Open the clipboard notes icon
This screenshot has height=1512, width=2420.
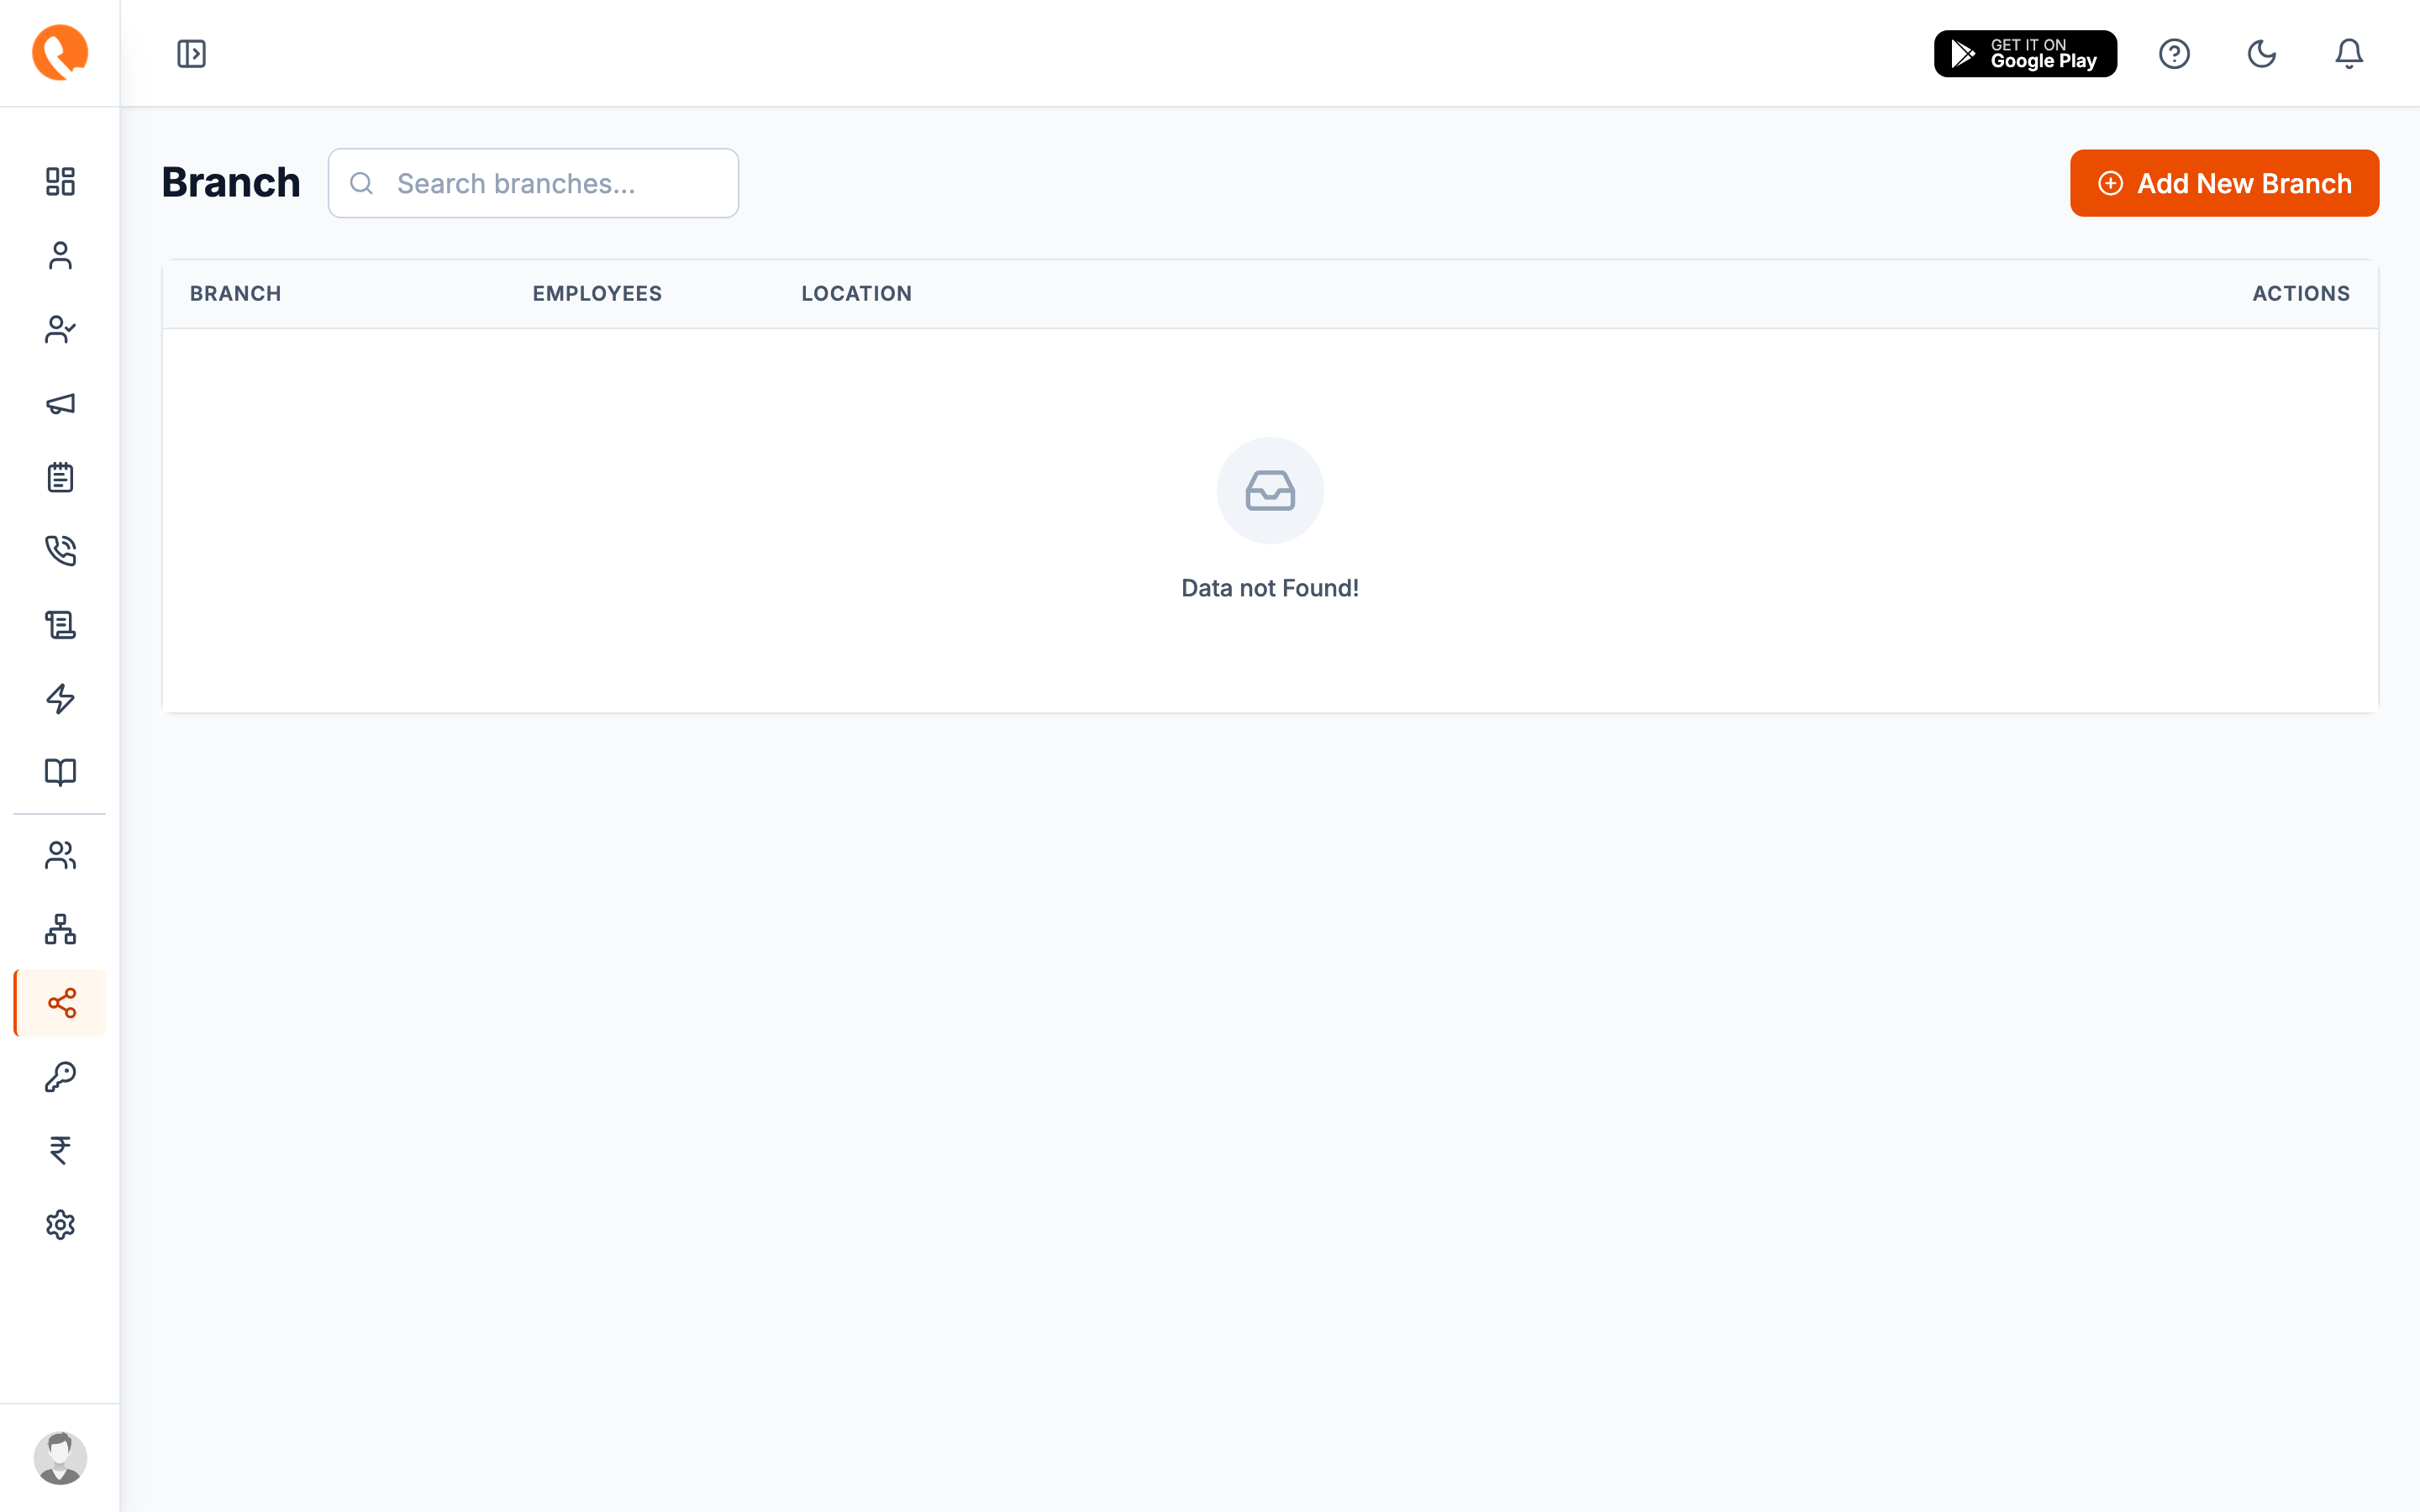[x=60, y=477]
